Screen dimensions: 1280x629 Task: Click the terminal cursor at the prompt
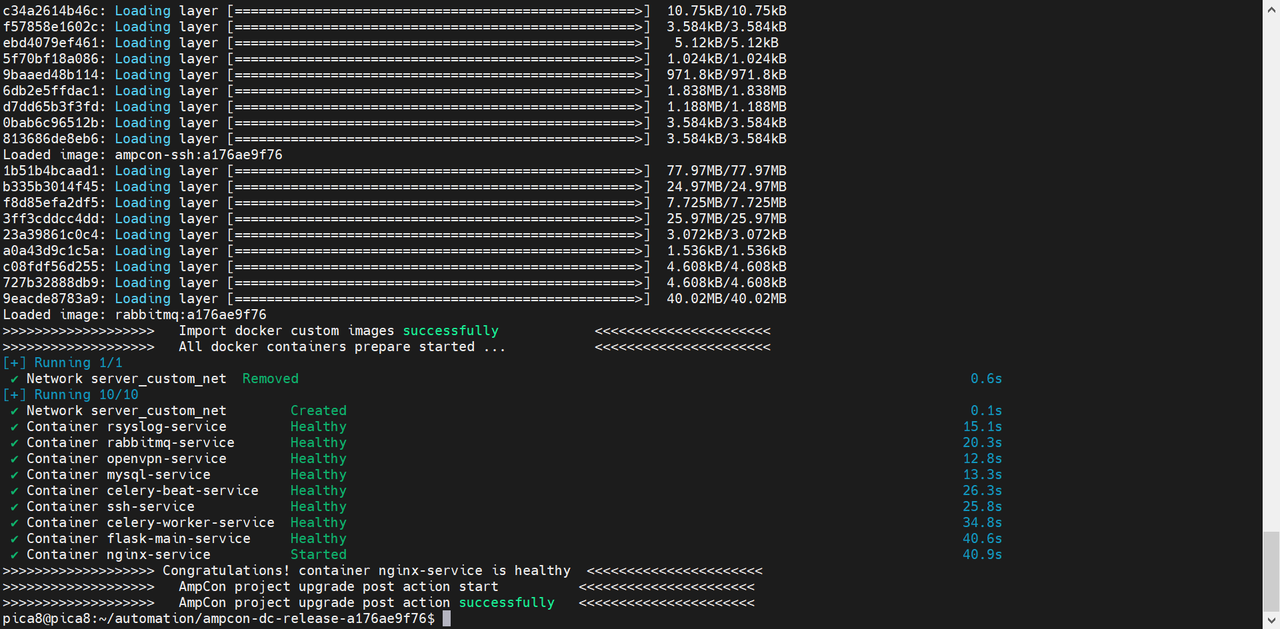coord(447,619)
